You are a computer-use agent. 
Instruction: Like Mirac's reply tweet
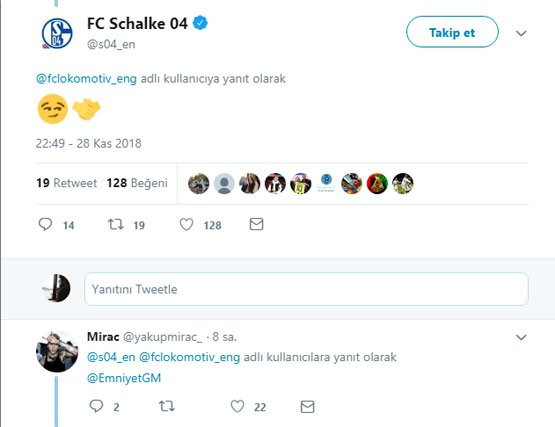coord(237,406)
